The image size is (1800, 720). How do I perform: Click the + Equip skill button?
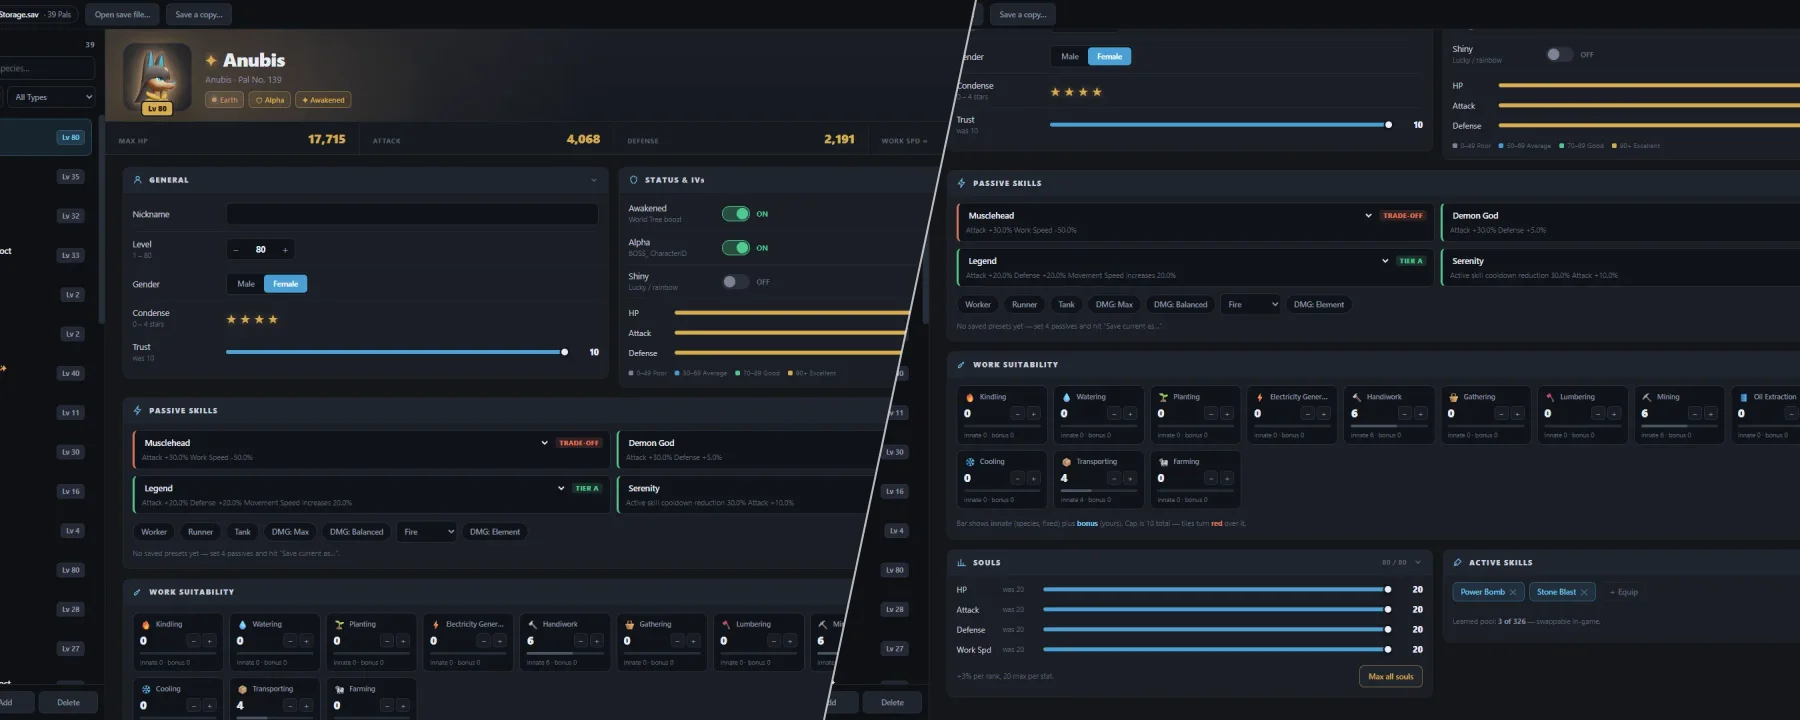[1624, 592]
